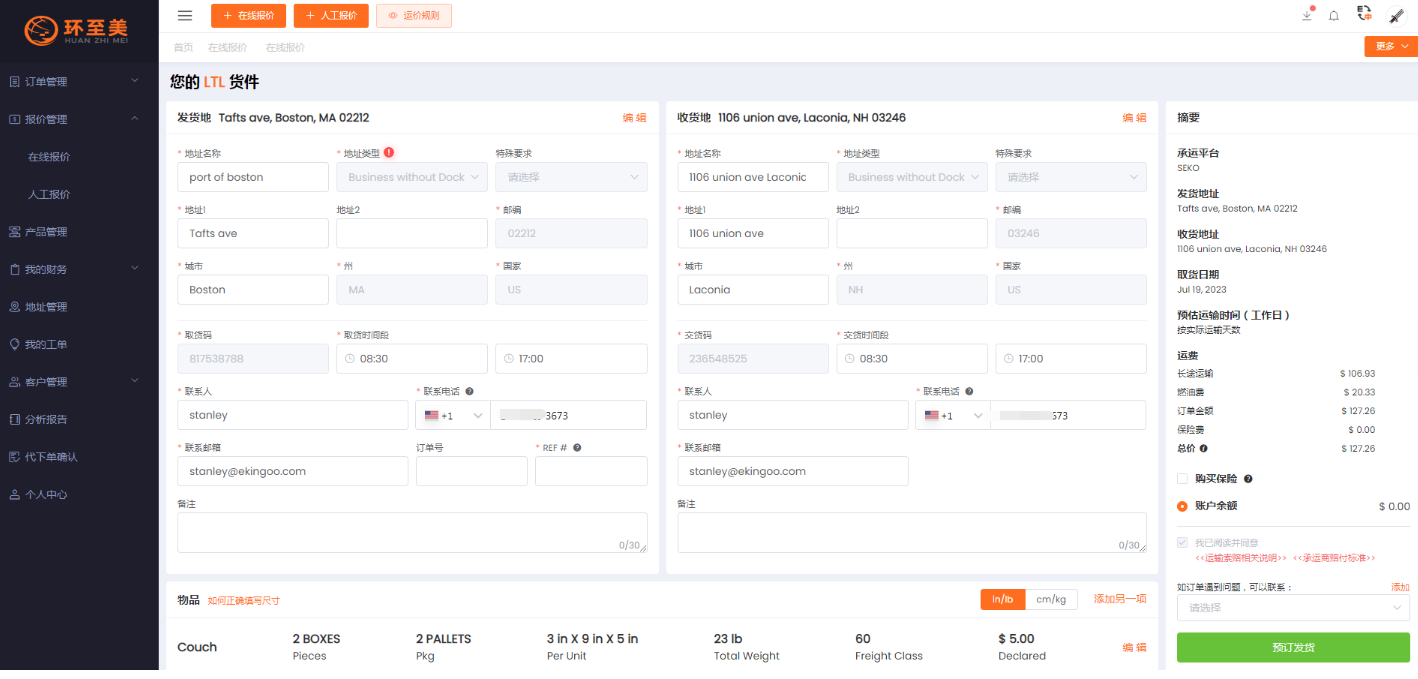Open the 更多 dropdown button
The image size is (1418, 679).
coord(1390,46)
